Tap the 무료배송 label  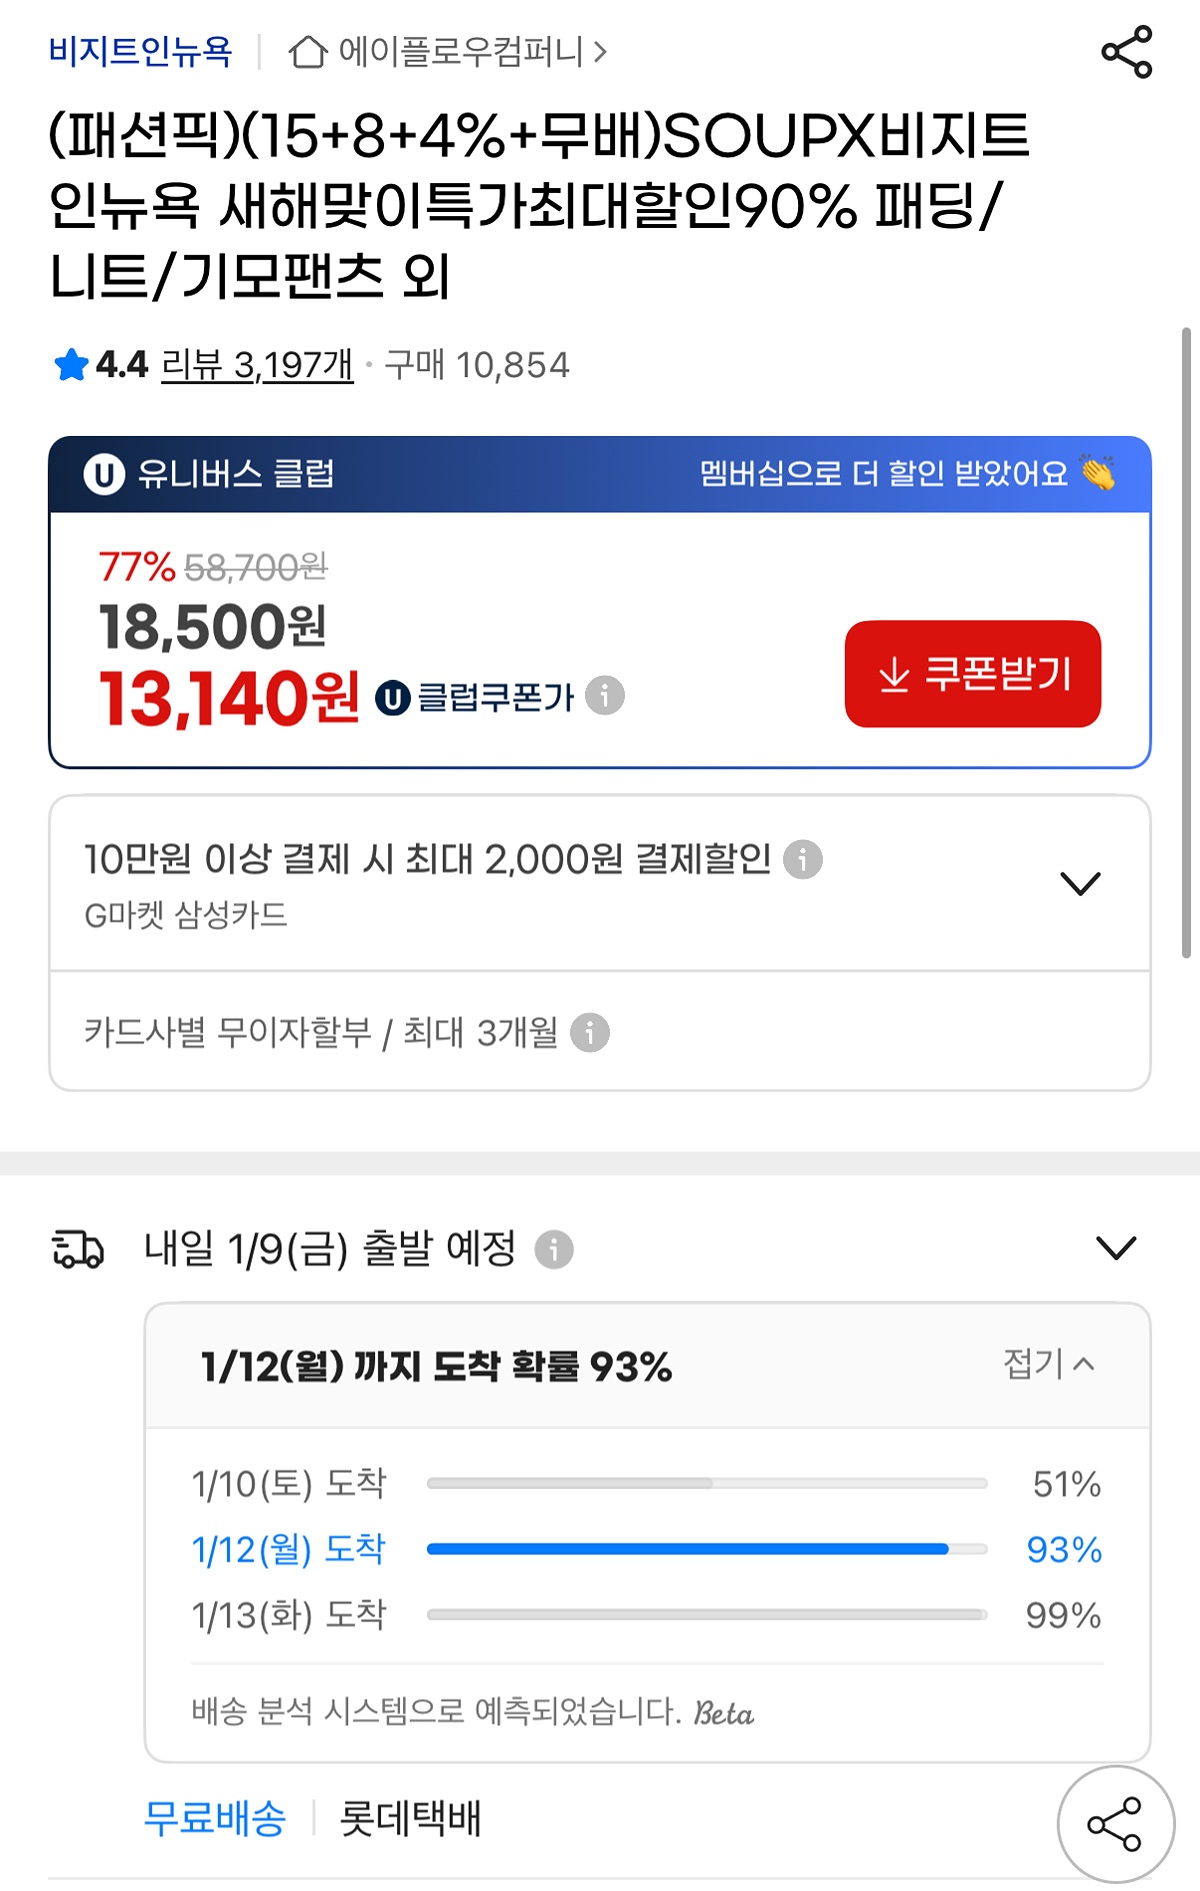pyautogui.click(x=214, y=1818)
